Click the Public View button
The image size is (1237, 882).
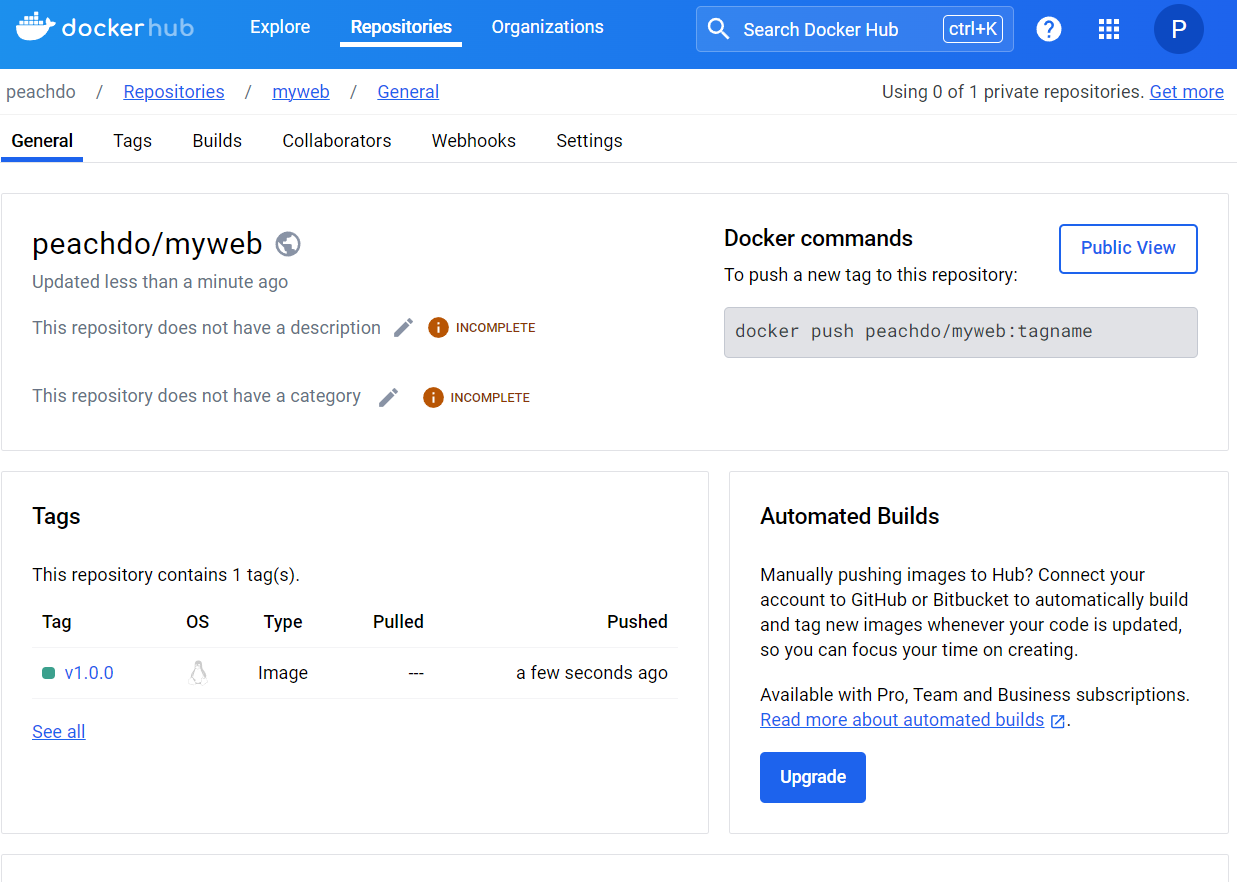[x=1128, y=248]
